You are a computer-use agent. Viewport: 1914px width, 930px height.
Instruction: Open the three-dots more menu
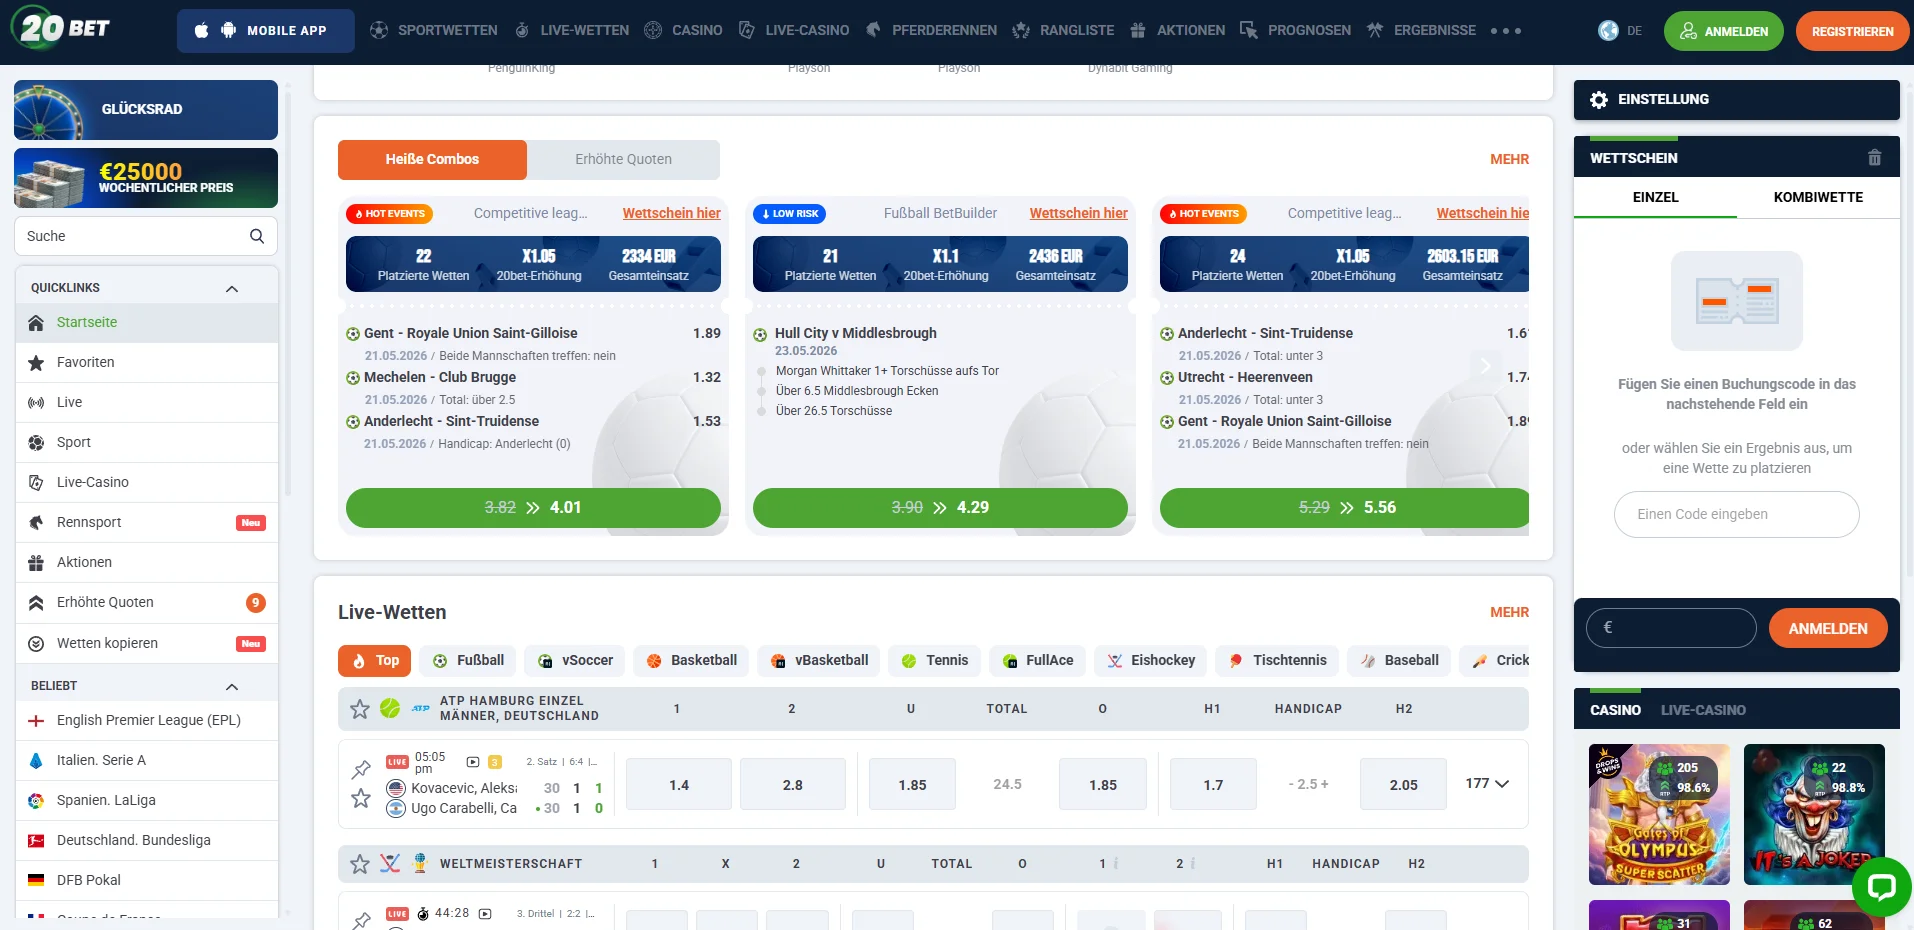[1506, 31]
